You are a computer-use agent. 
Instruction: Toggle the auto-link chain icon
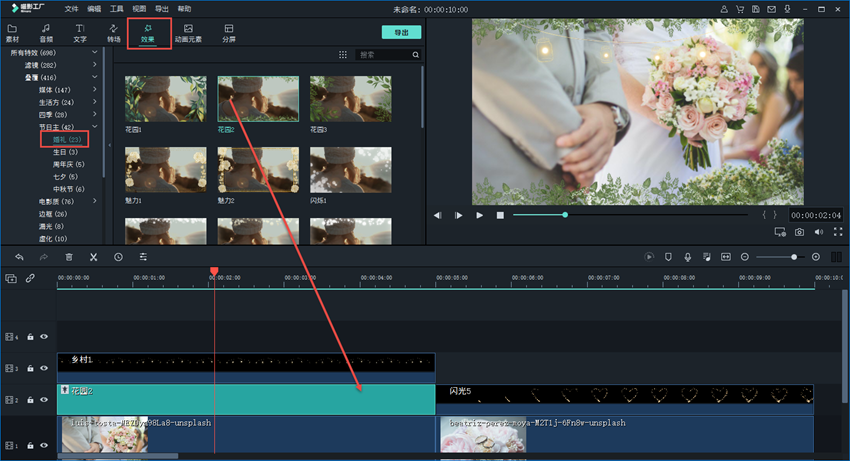[30, 278]
